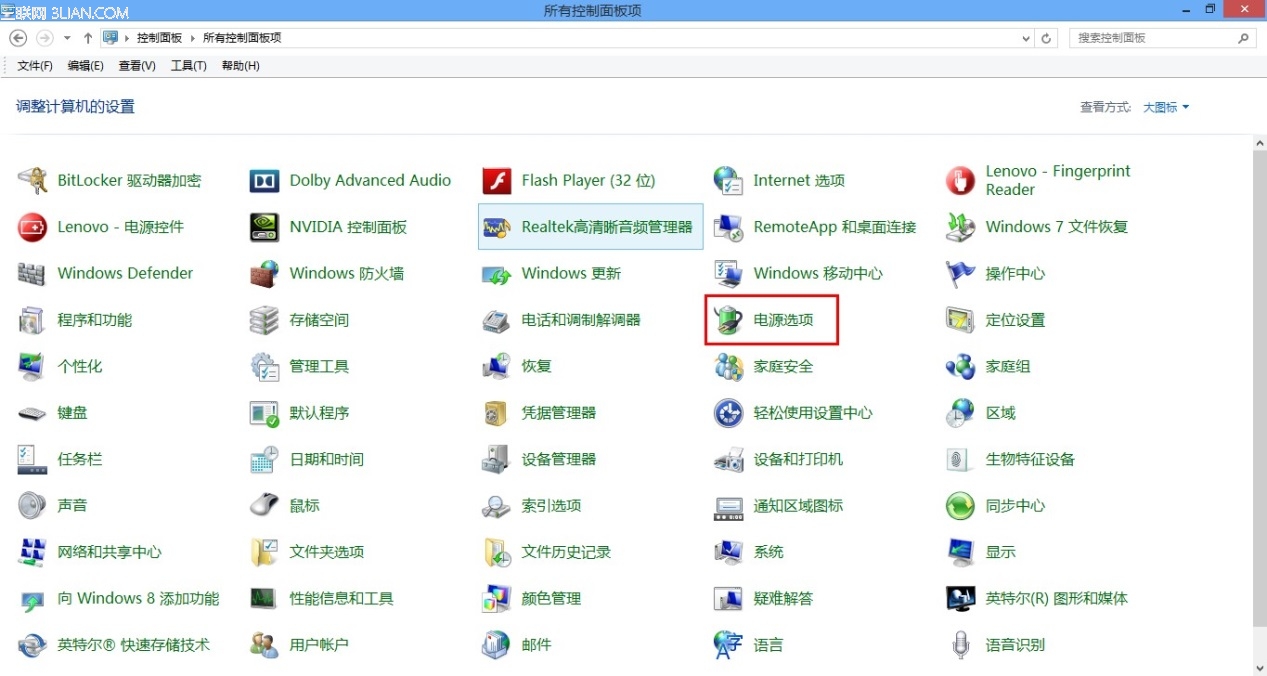
Task: Expand the address bar history dropdown
Action: (x=1026, y=38)
